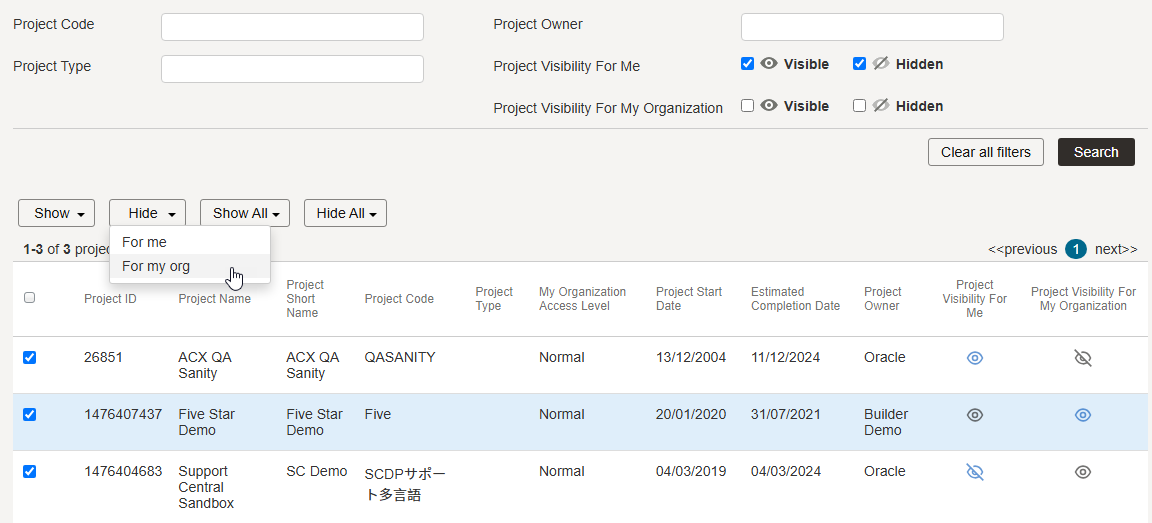Click start date 04/03/2019

[691, 472]
